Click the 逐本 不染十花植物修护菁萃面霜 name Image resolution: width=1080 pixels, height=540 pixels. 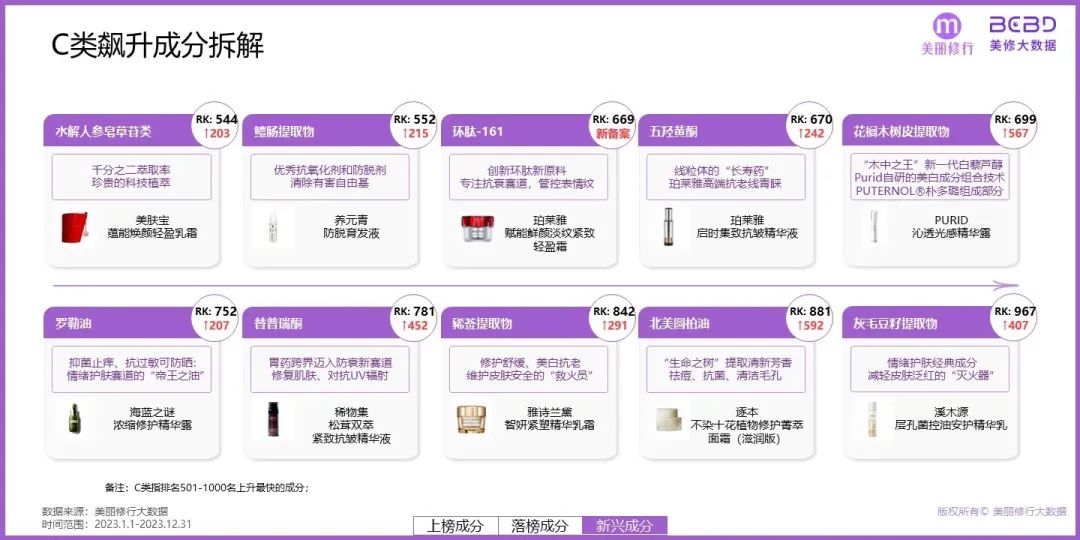click(747, 425)
